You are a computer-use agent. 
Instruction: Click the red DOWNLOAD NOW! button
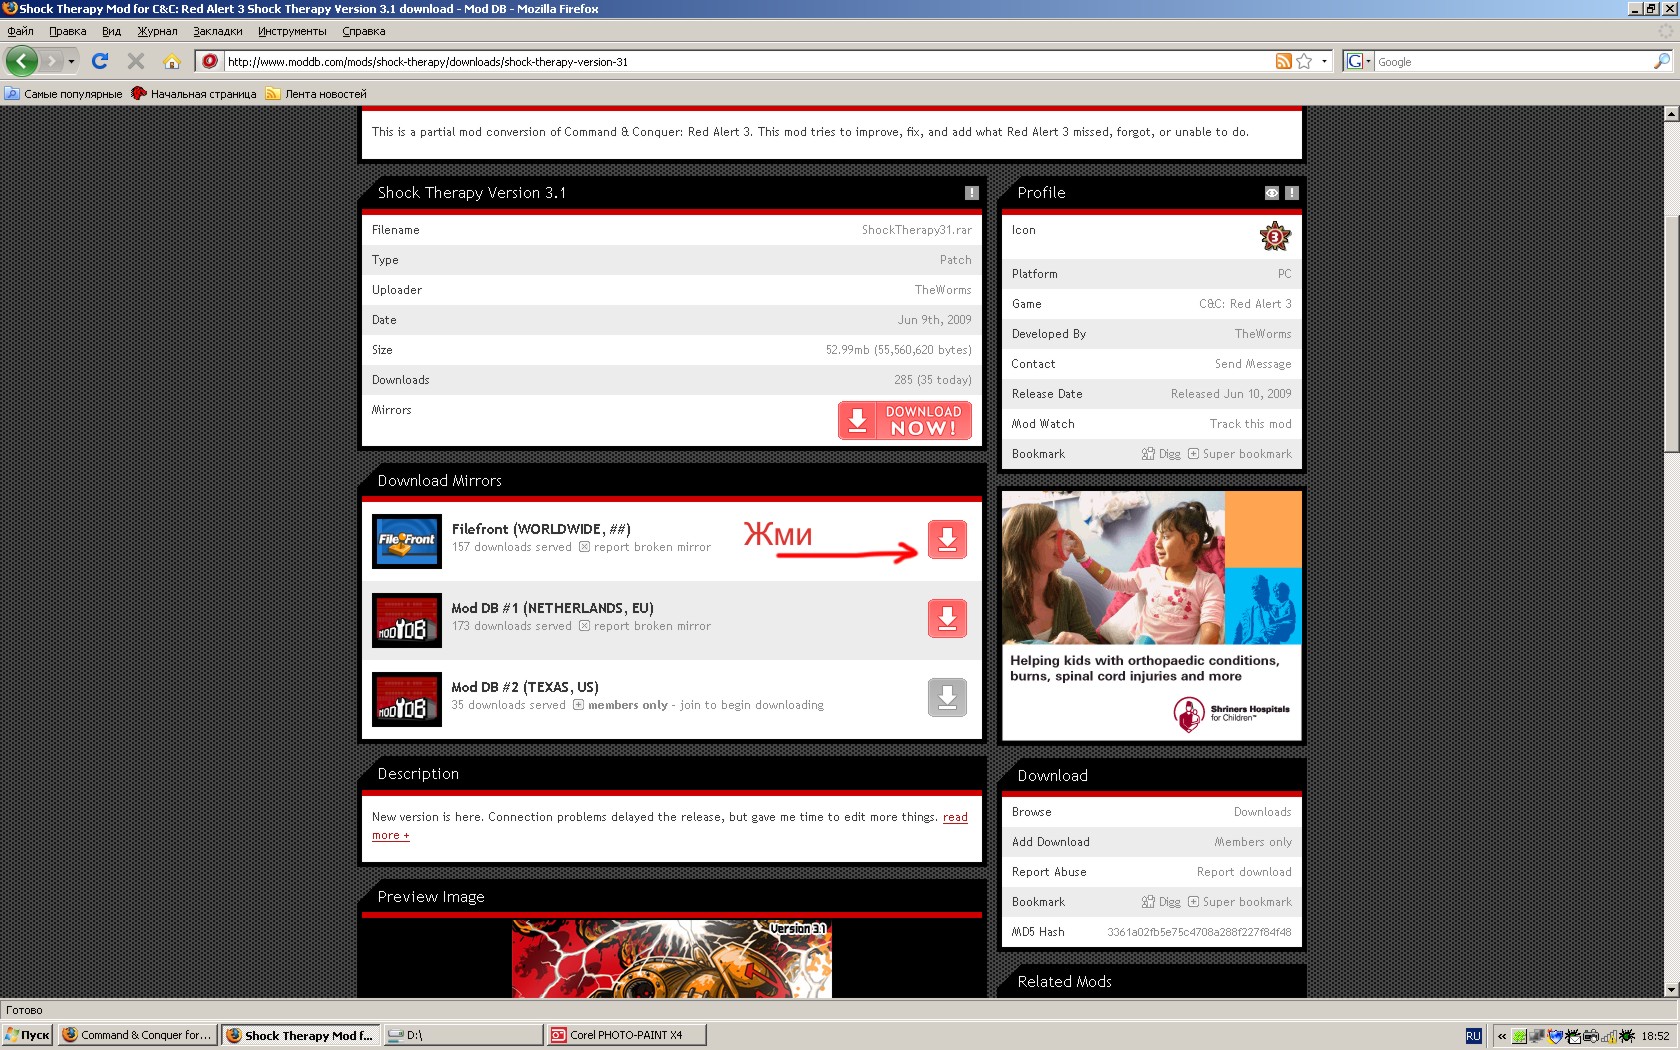pyautogui.click(x=905, y=421)
